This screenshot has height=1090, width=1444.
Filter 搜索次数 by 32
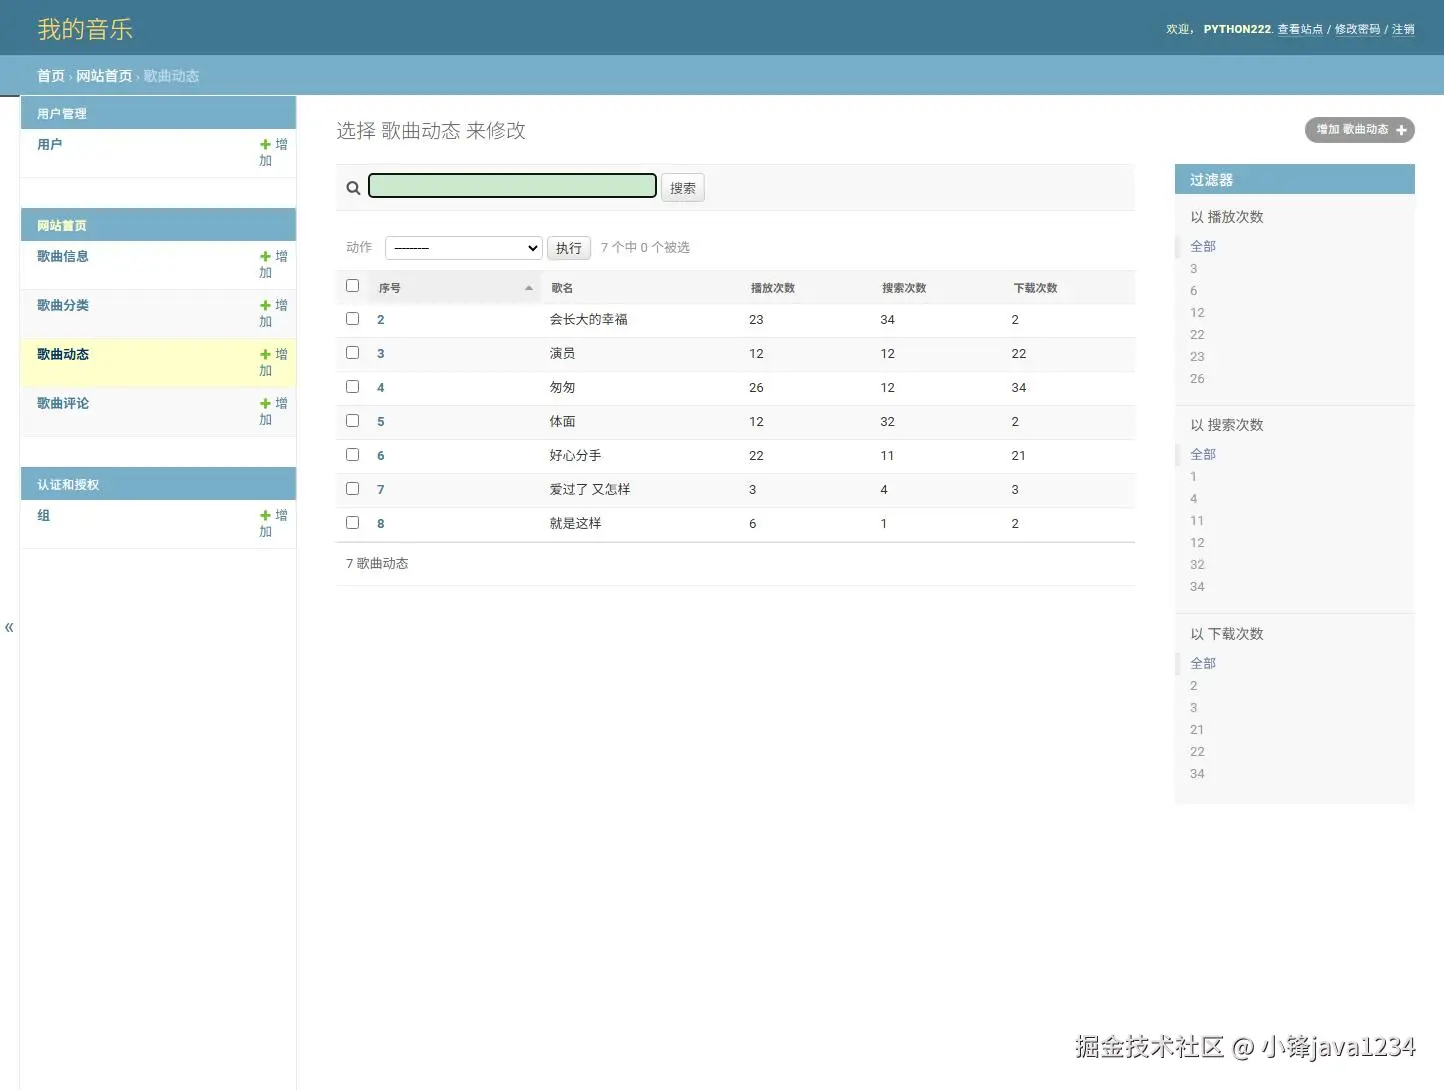click(1197, 565)
